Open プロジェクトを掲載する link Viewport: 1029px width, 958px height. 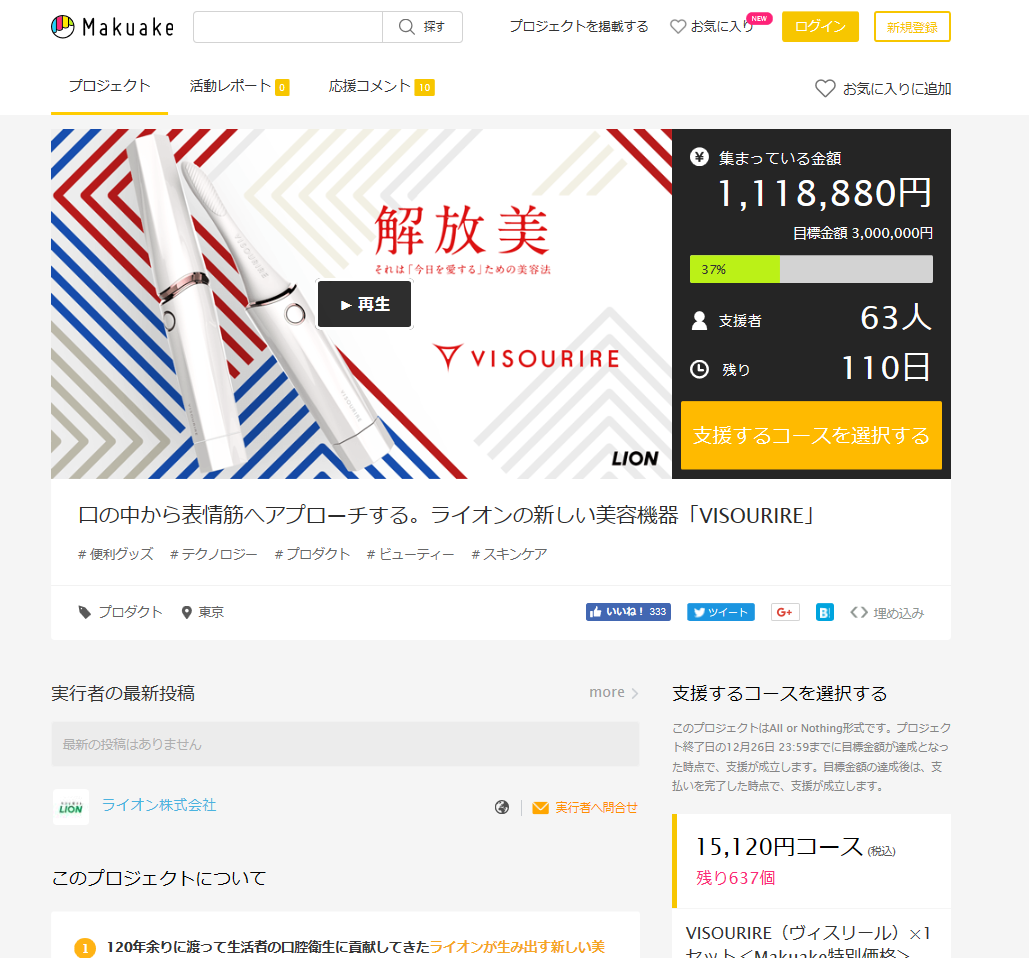(x=579, y=26)
